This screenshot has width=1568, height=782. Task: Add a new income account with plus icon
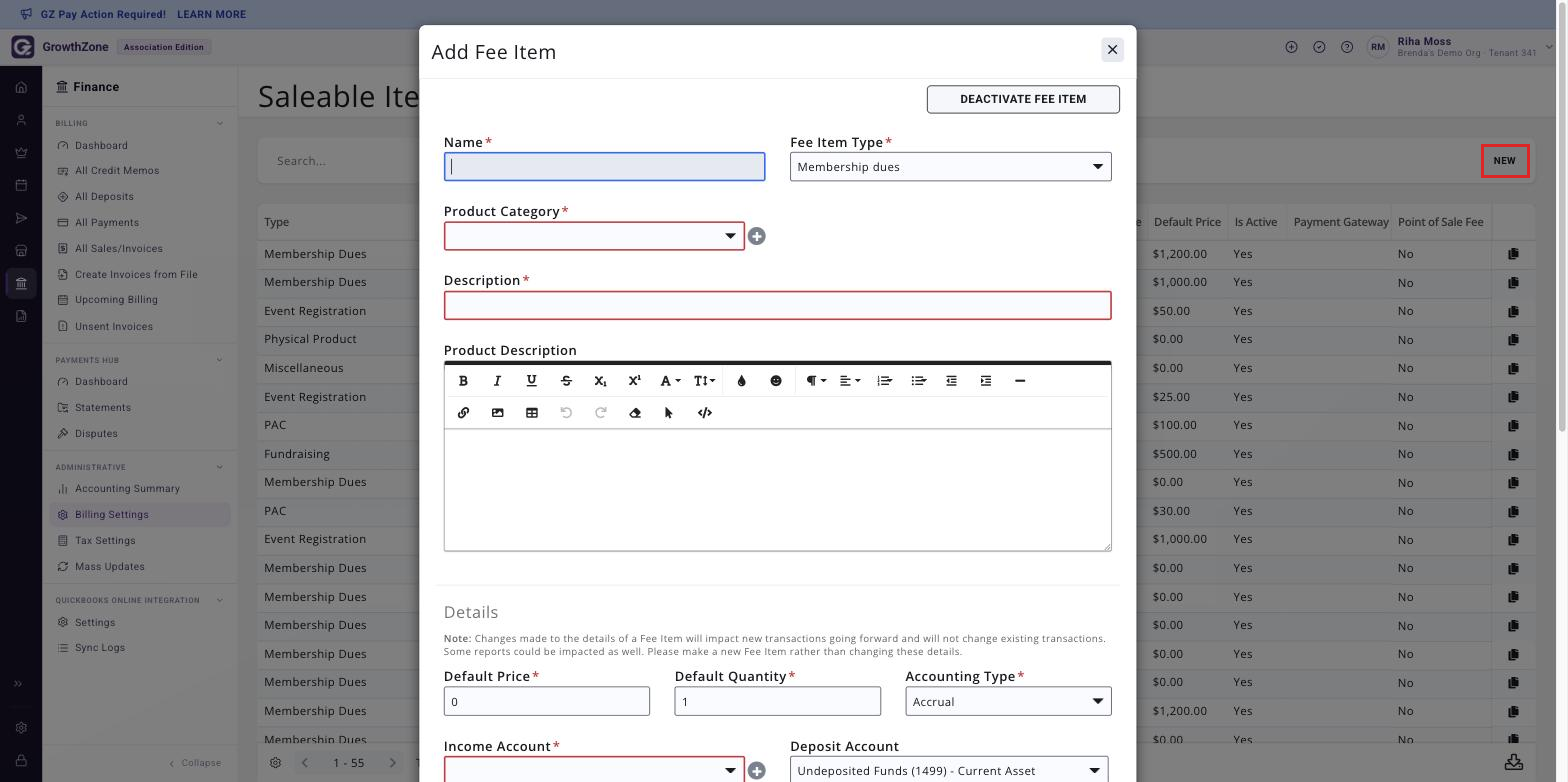point(757,771)
